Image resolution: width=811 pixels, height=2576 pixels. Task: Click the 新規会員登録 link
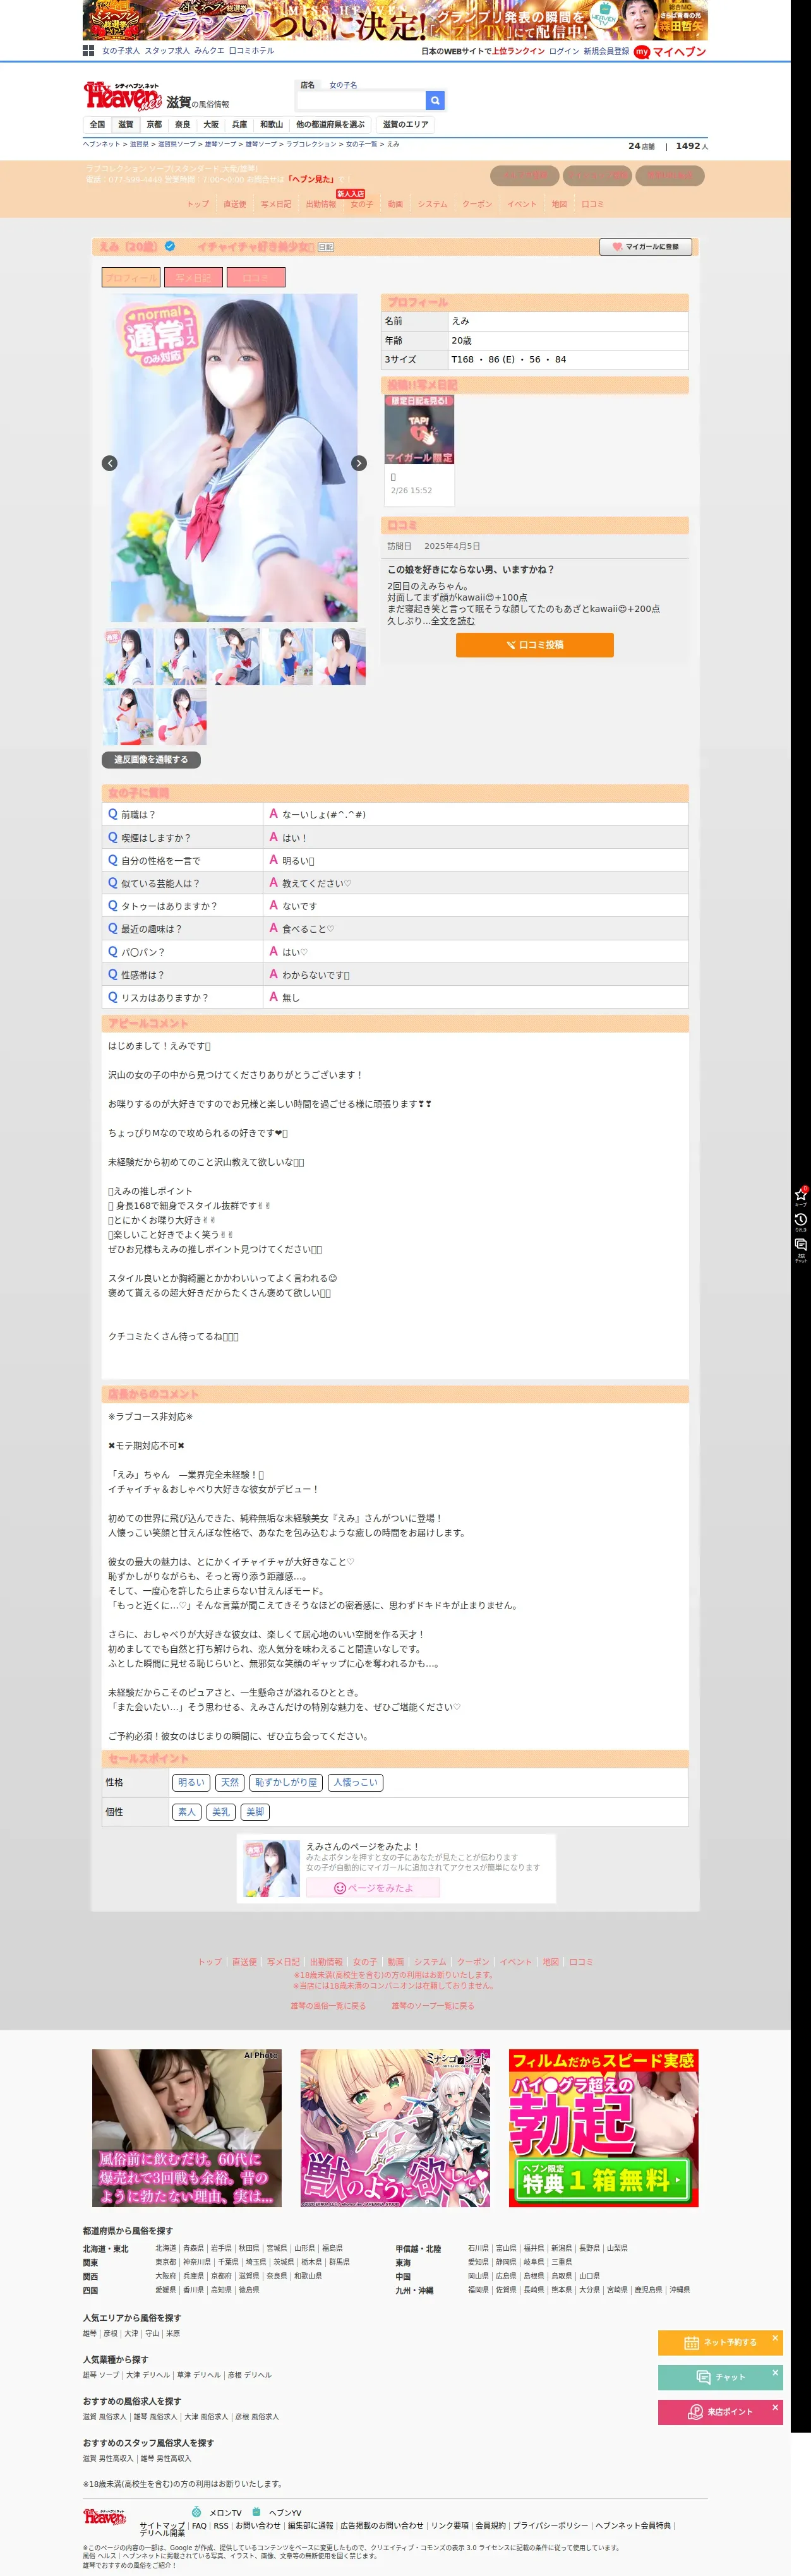tap(607, 51)
